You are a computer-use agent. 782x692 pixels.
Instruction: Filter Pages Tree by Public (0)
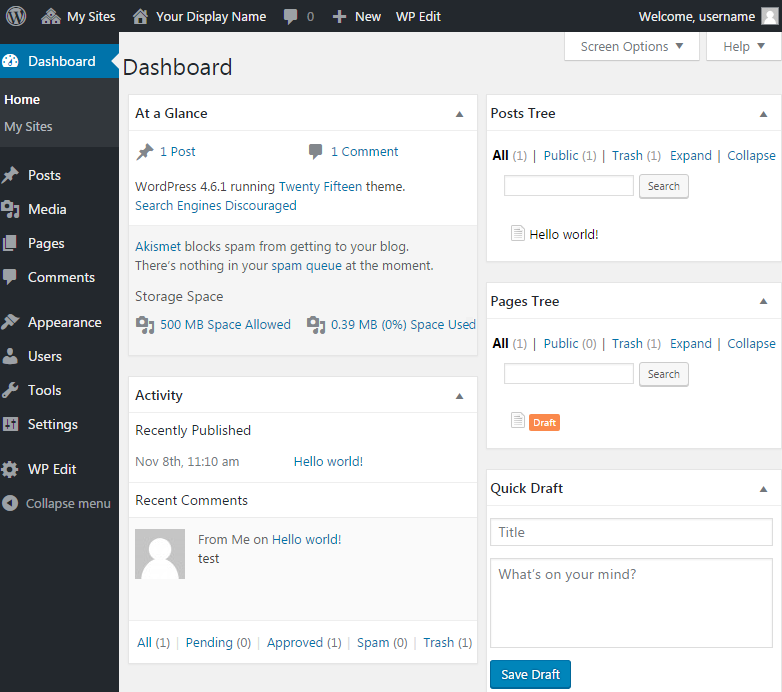570,344
